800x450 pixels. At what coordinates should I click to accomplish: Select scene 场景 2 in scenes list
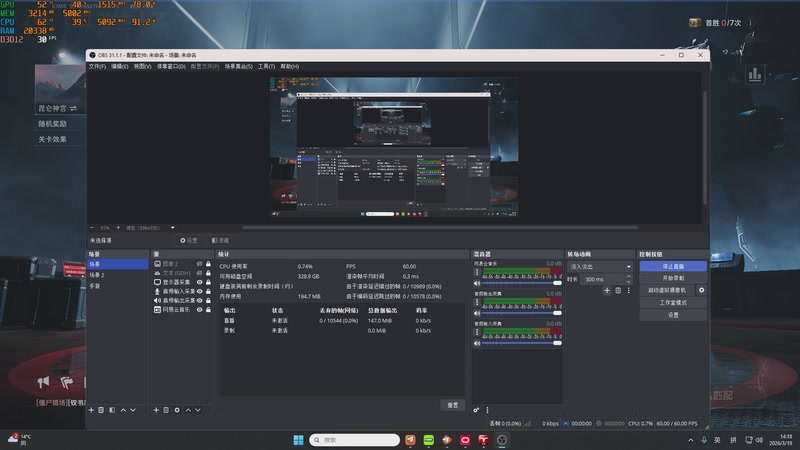(118, 275)
